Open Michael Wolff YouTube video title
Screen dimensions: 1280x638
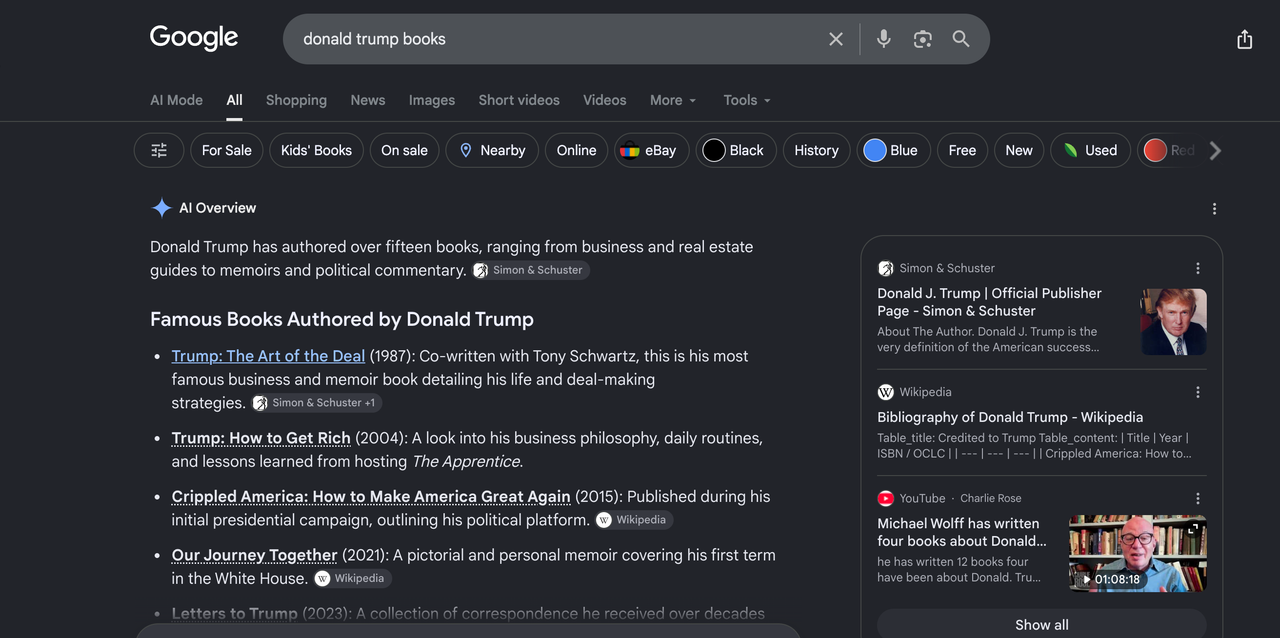(x=962, y=532)
